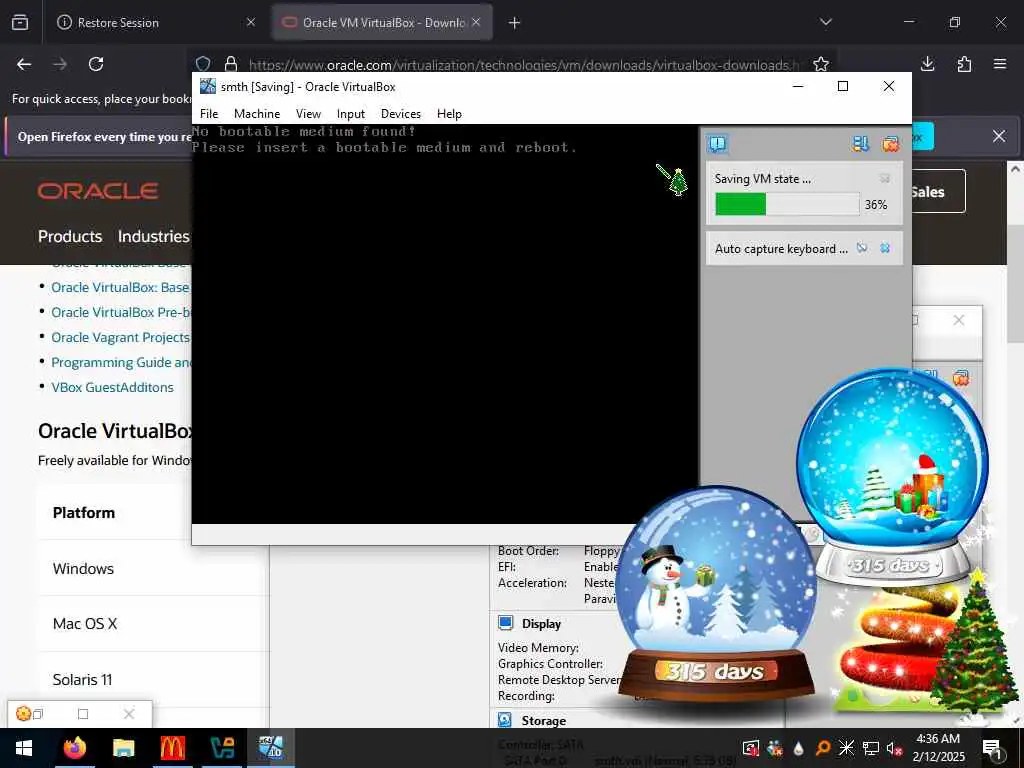
Task: Open the Oracle Vagrant Projects link
Action: coord(120,338)
